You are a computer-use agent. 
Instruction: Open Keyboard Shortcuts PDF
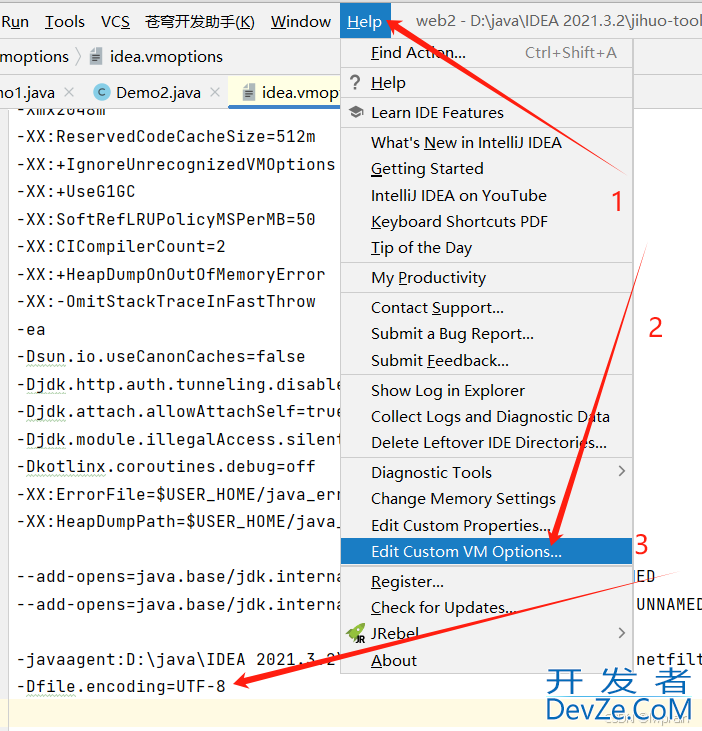486,221
